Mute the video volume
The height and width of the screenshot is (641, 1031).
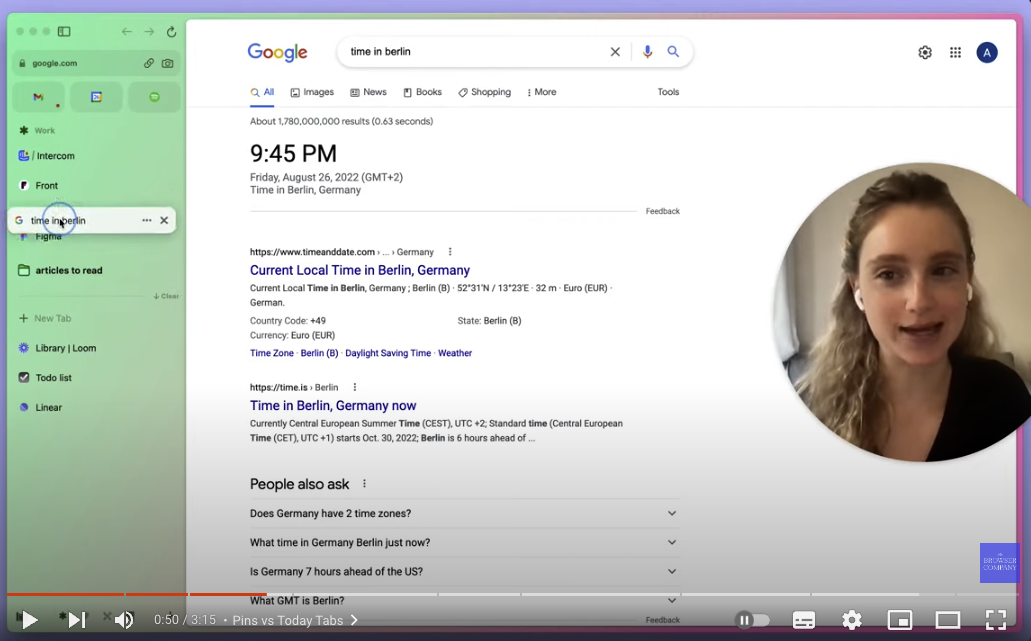(124, 619)
